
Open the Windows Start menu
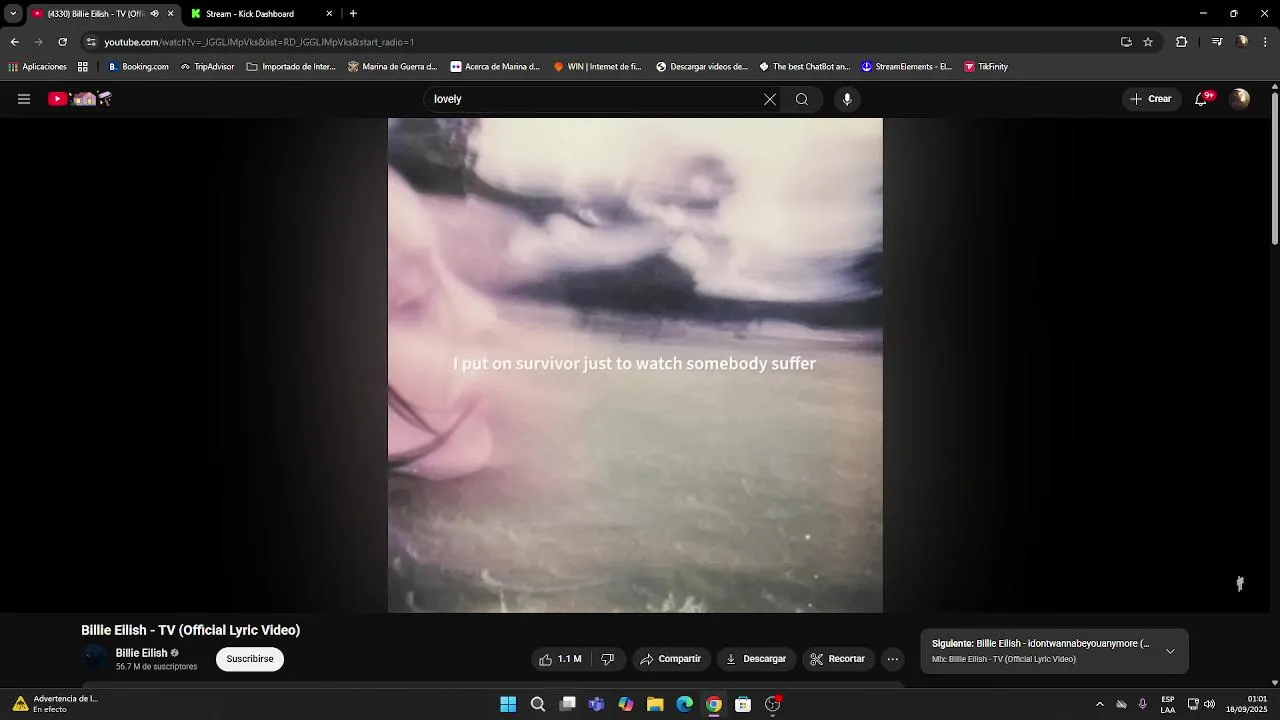click(508, 705)
